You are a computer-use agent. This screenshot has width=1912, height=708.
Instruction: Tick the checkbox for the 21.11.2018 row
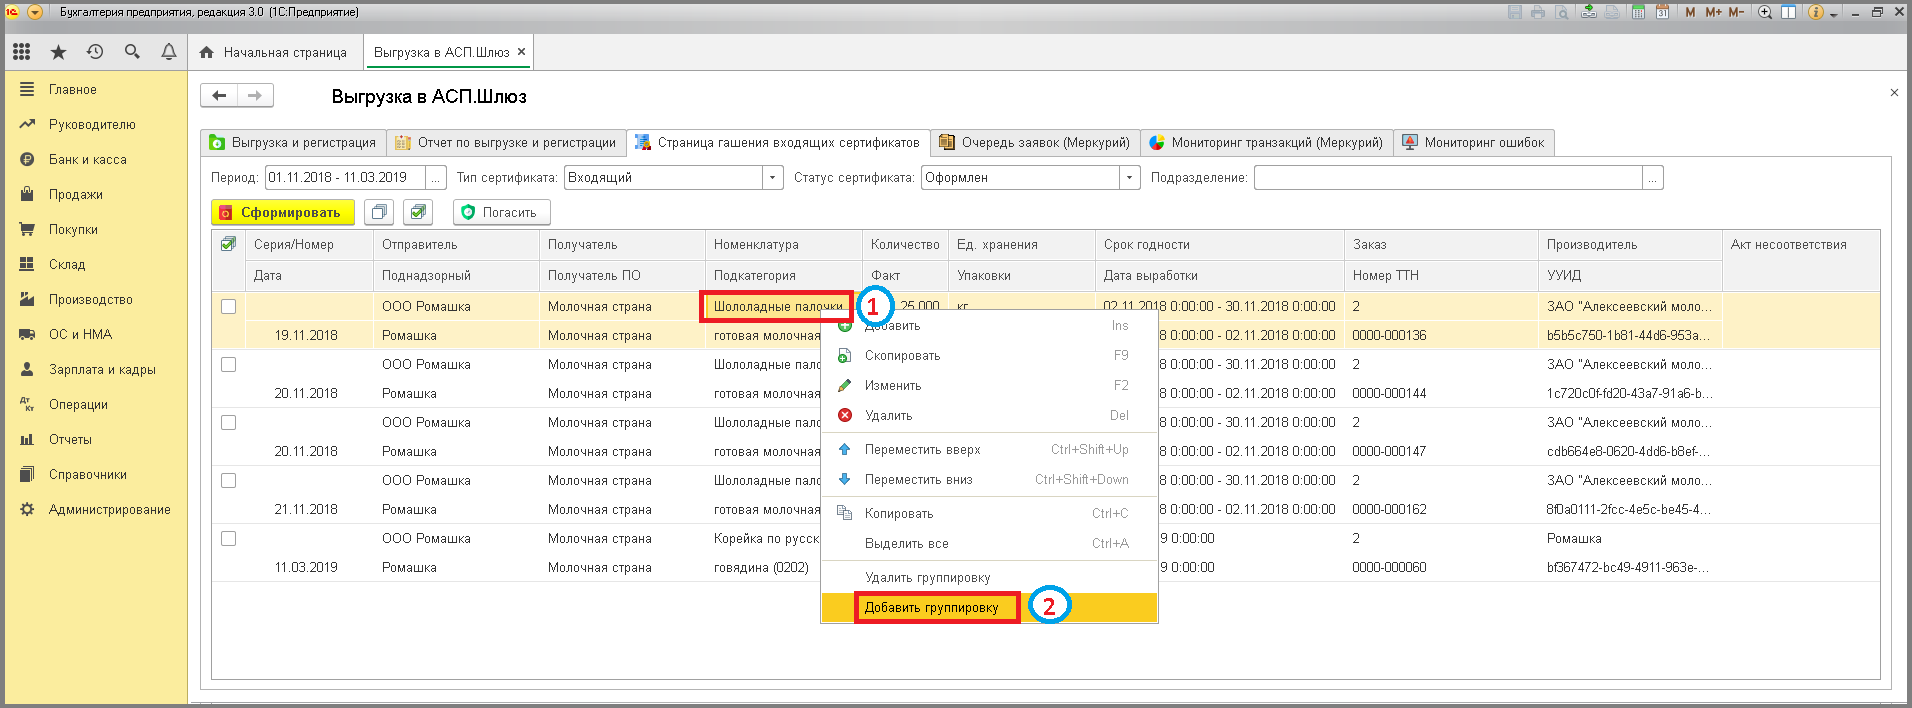point(228,481)
